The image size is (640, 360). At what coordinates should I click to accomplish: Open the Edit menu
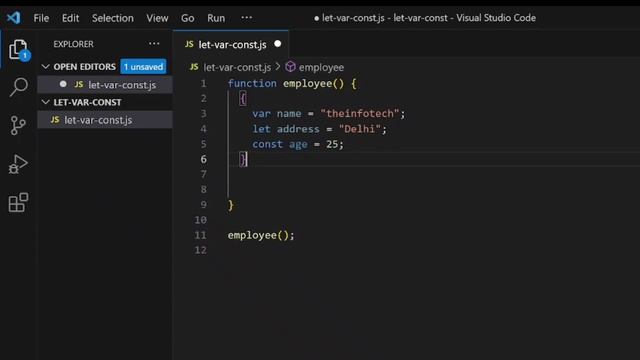point(70,18)
